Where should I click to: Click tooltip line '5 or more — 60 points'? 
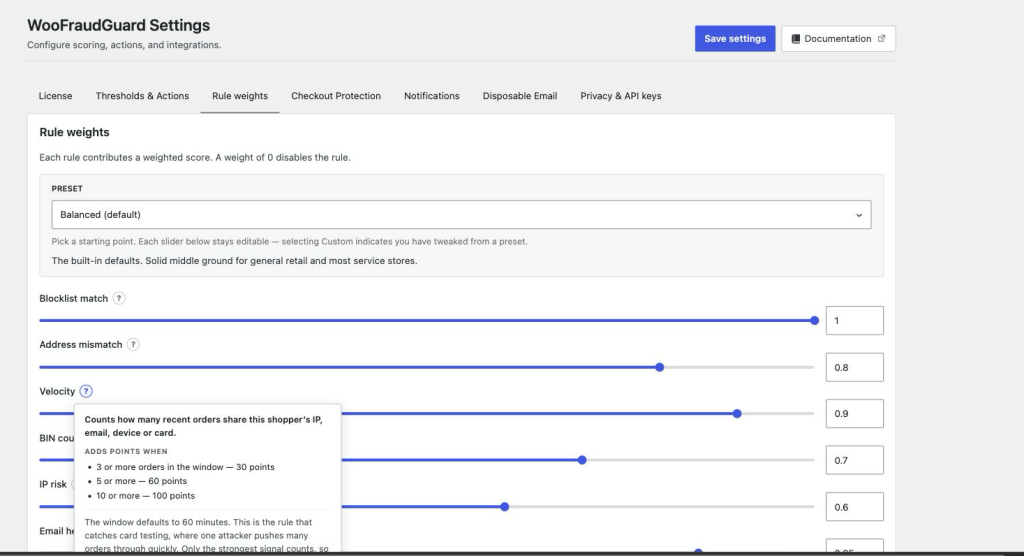click(141, 481)
